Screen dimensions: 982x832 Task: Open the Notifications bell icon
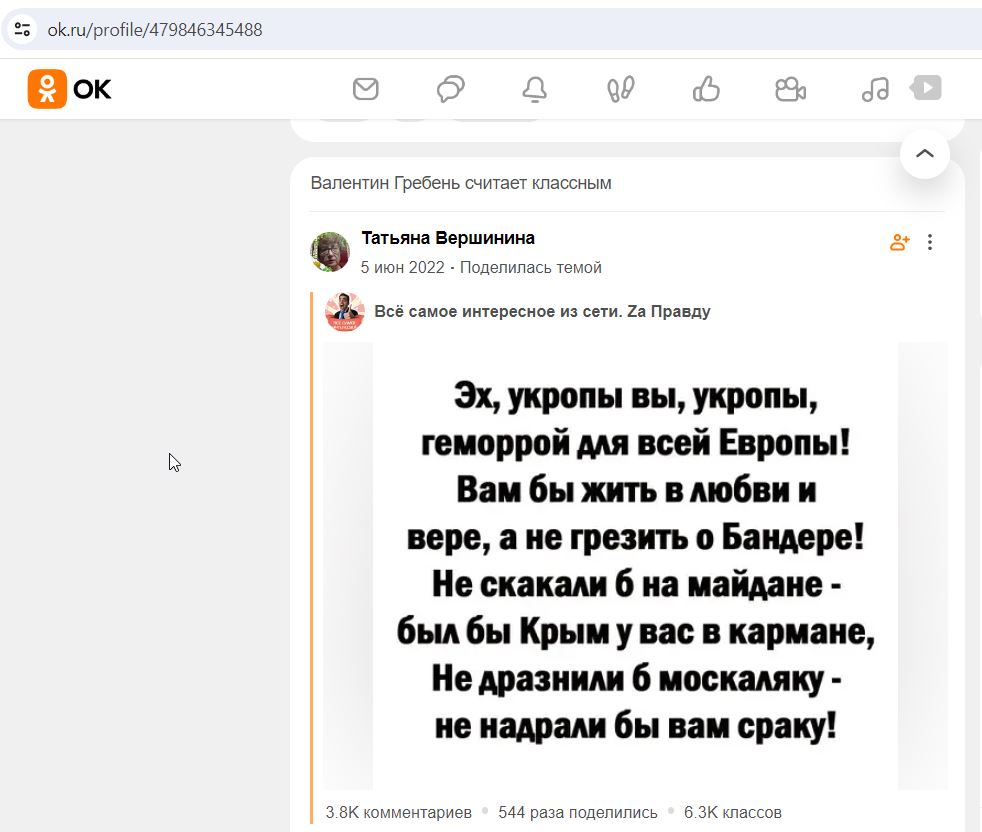(x=534, y=89)
